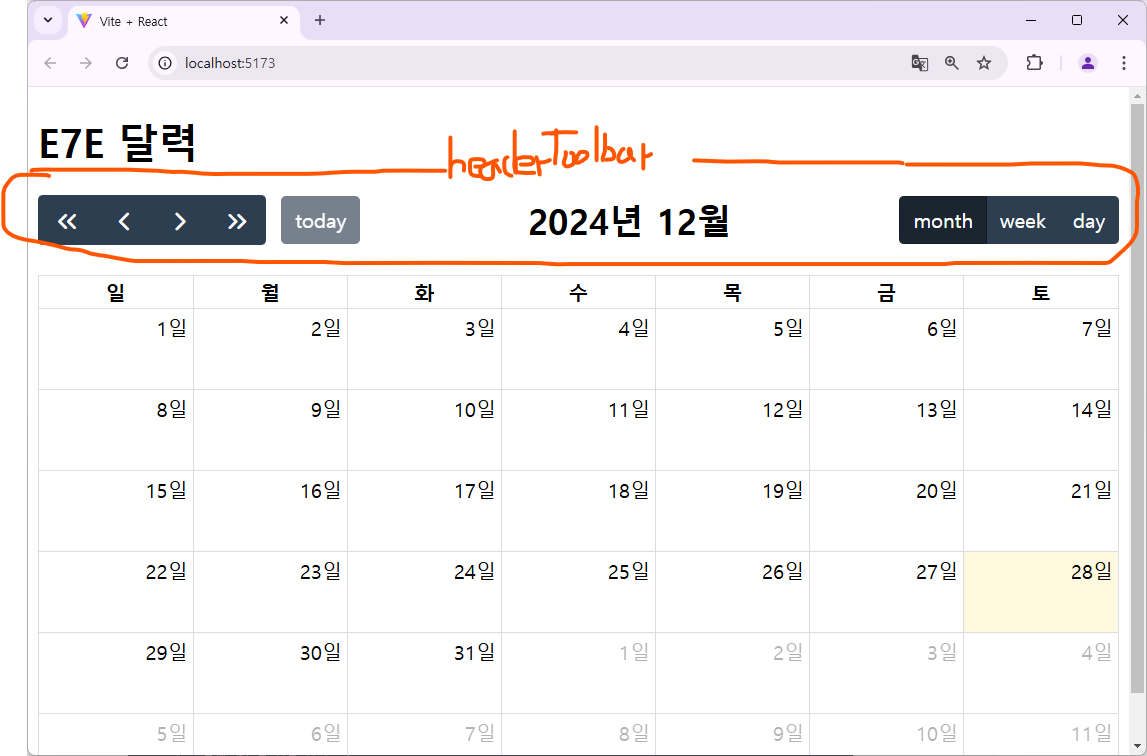Open the site information icon
1147x756 pixels.
pyautogui.click(x=165, y=63)
